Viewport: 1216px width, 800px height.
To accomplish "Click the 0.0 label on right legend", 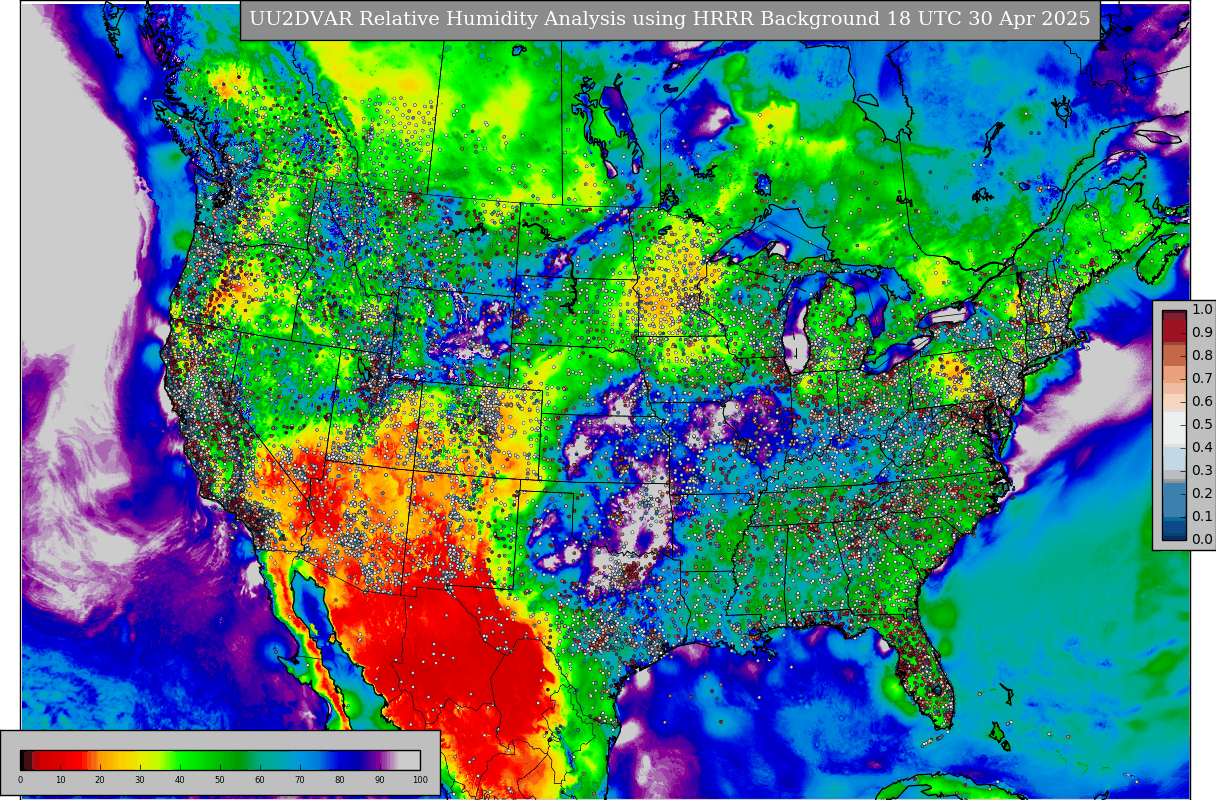I will coord(1202,540).
